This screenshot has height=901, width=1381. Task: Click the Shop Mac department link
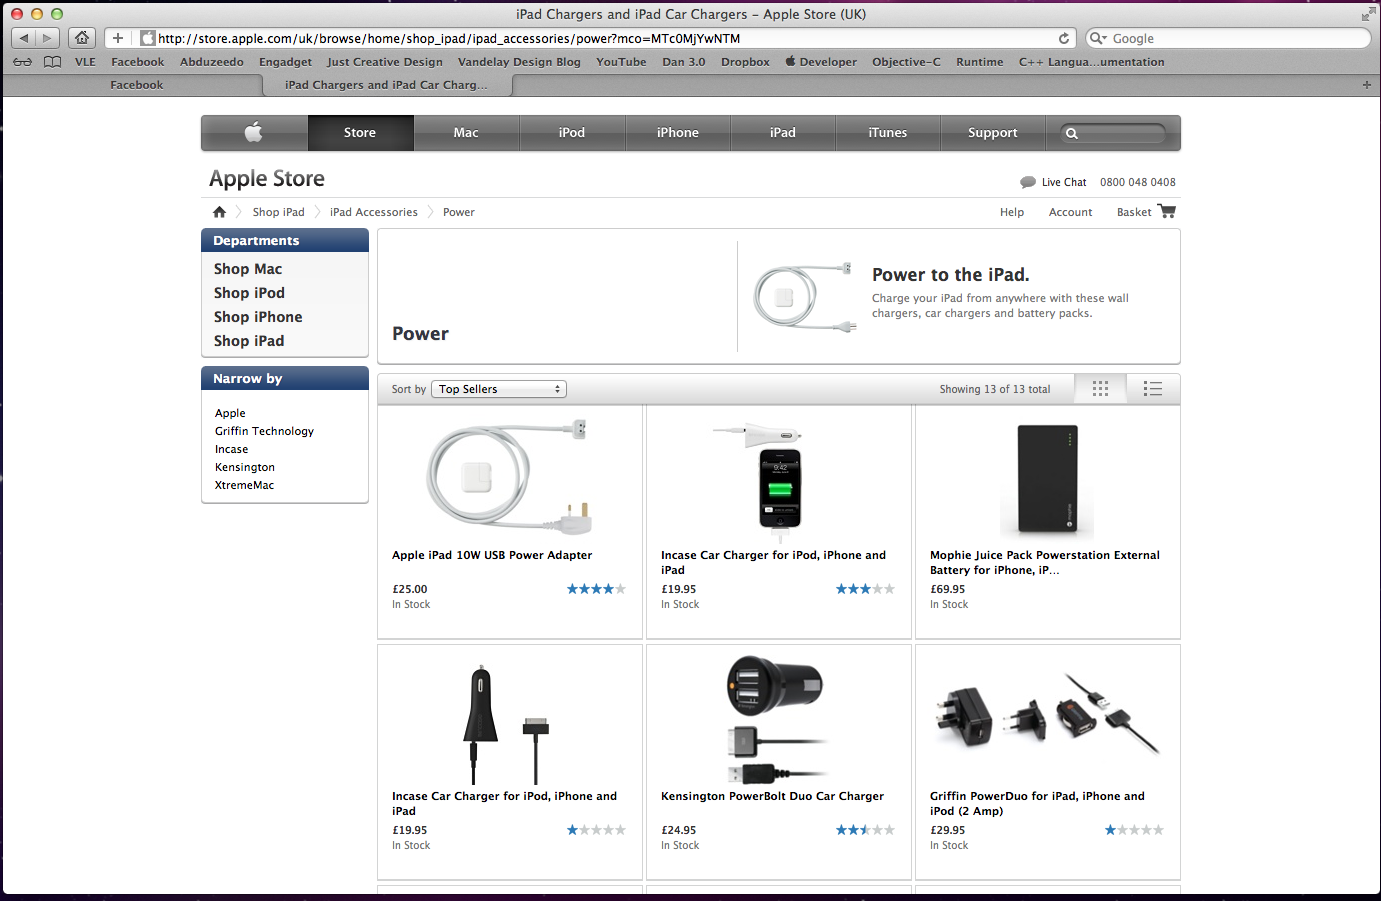(248, 269)
